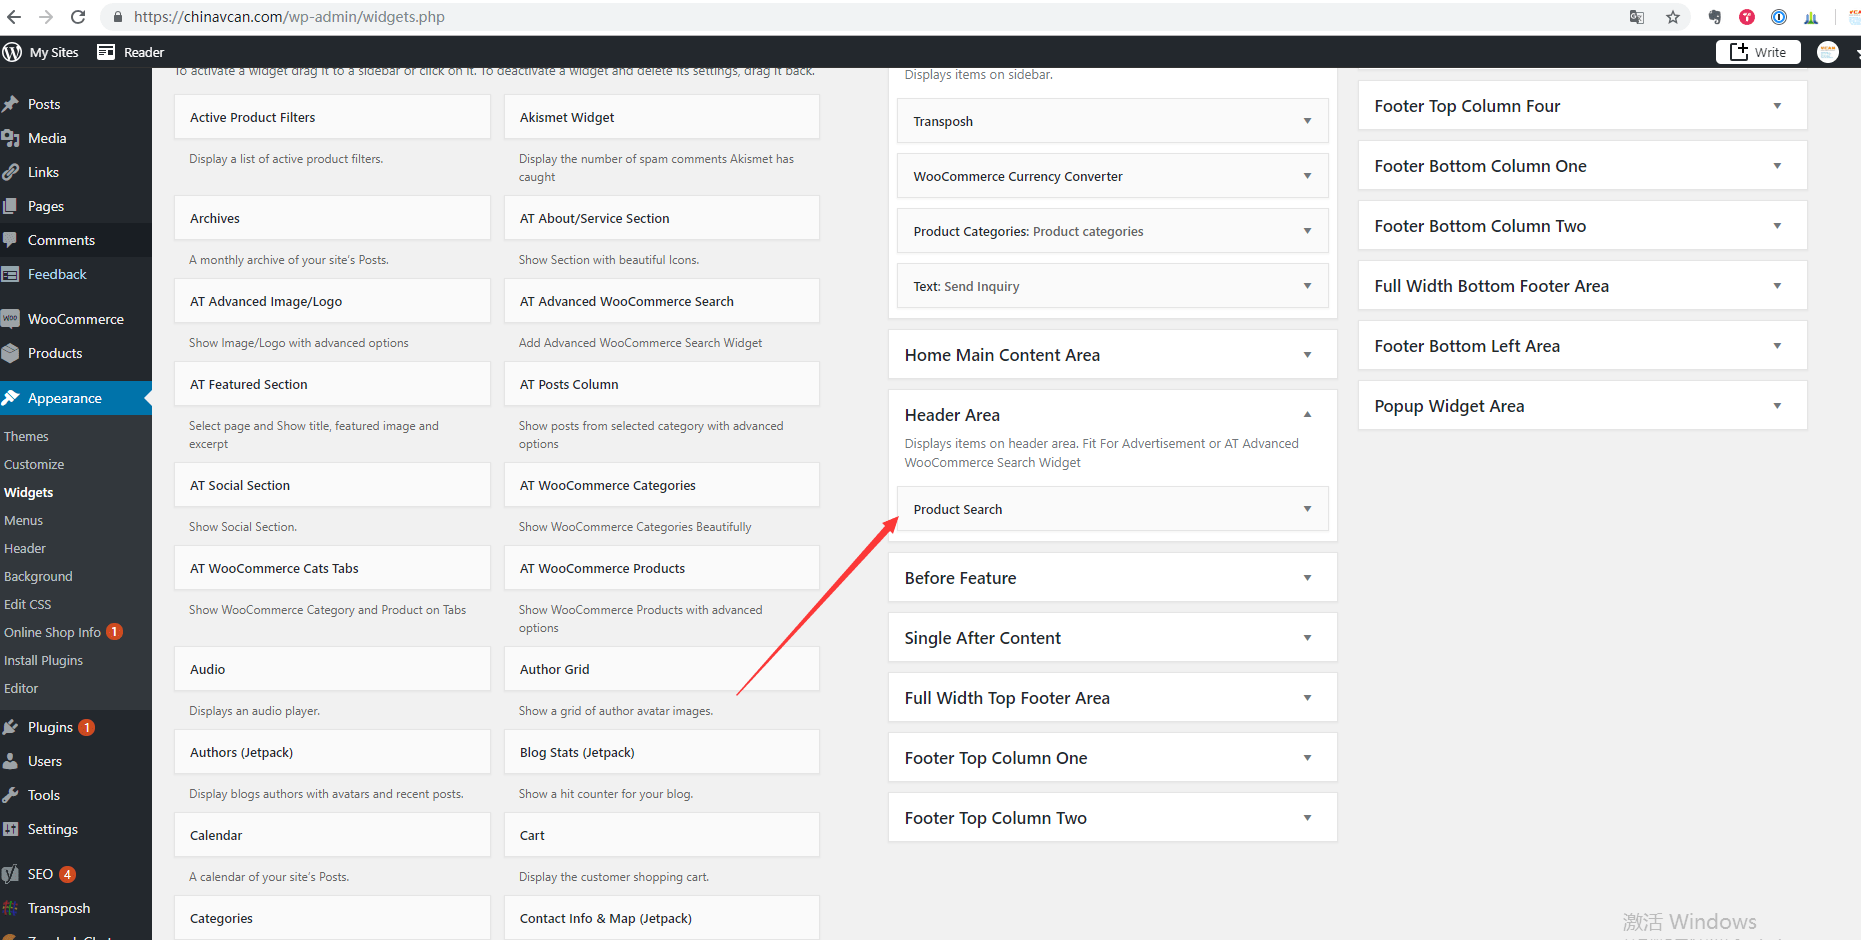Click the Feedback icon in sidebar
Image resolution: width=1861 pixels, height=940 pixels.
click(11, 274)
